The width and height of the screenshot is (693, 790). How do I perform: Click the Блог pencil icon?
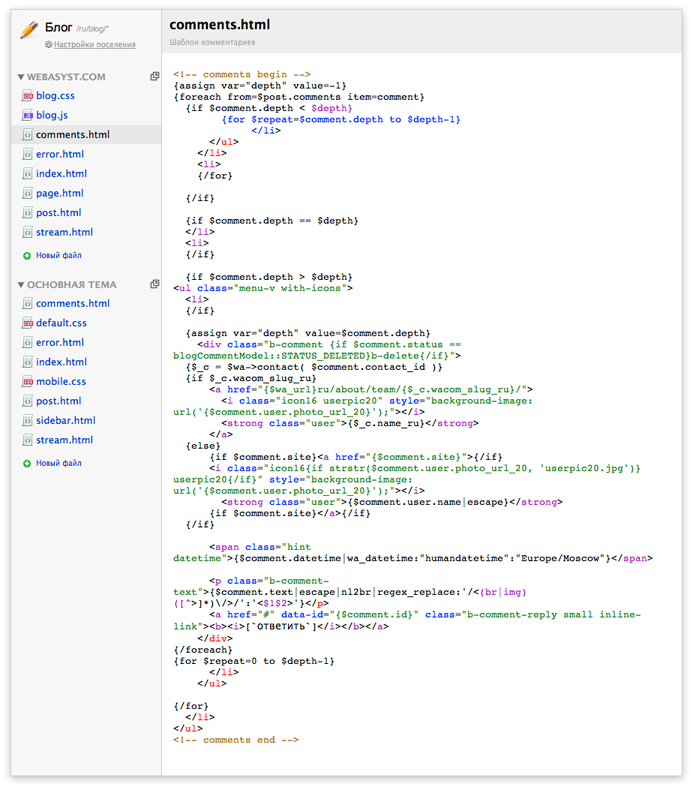click(29, 30)
